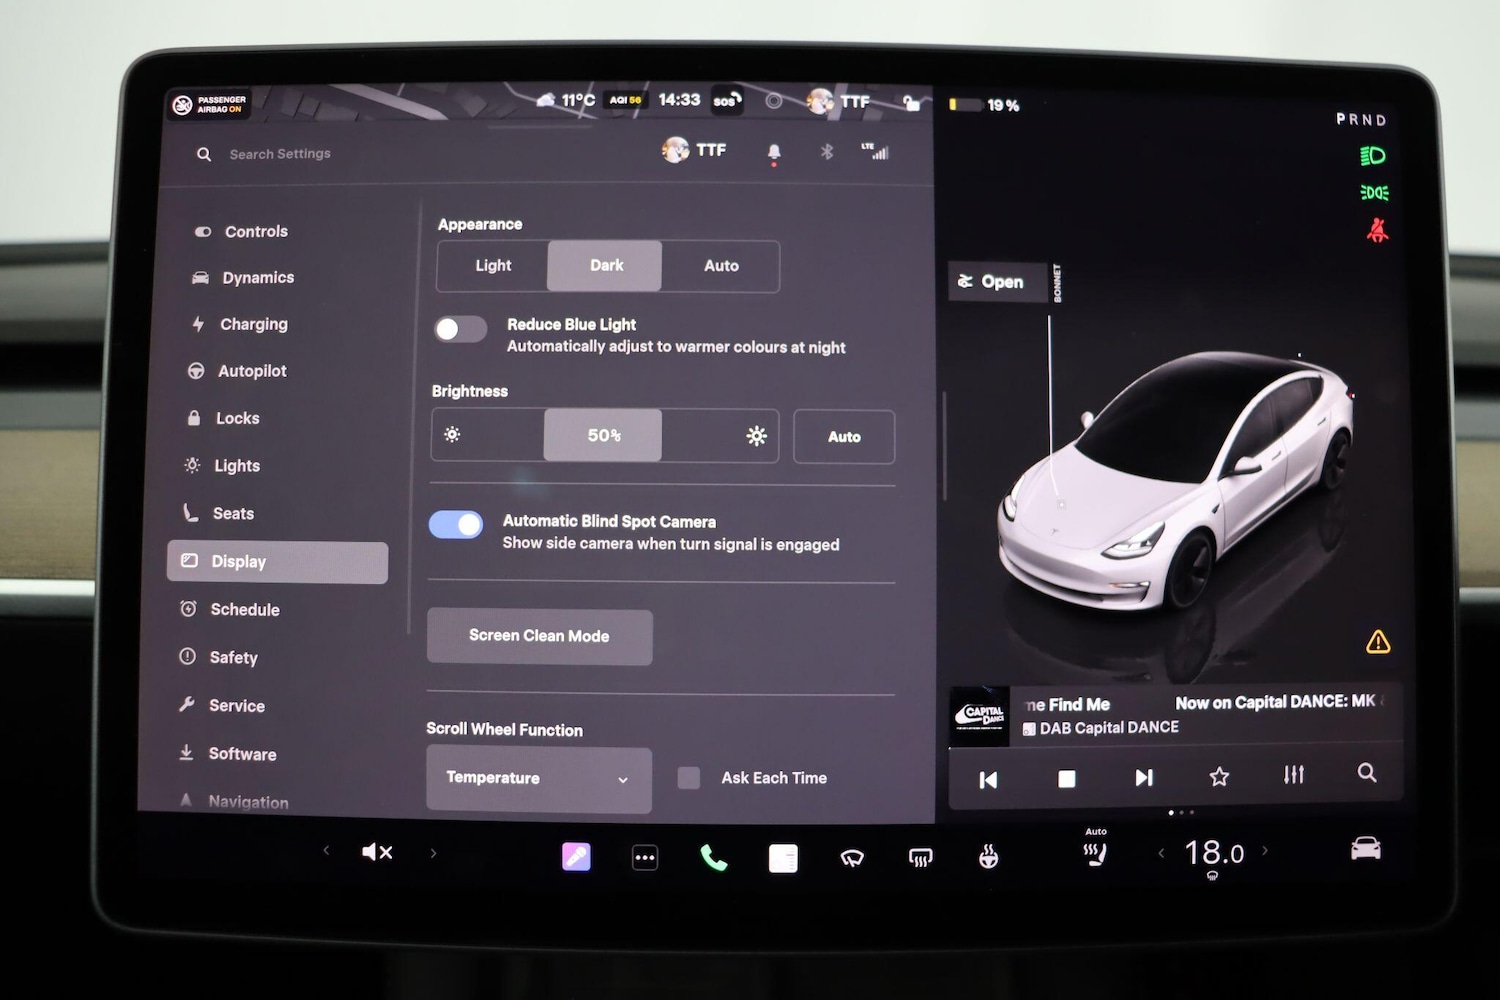Open audio equalizer settings in the media player
This screenshot has width=1500, height=1000.
click(1293, 774)
